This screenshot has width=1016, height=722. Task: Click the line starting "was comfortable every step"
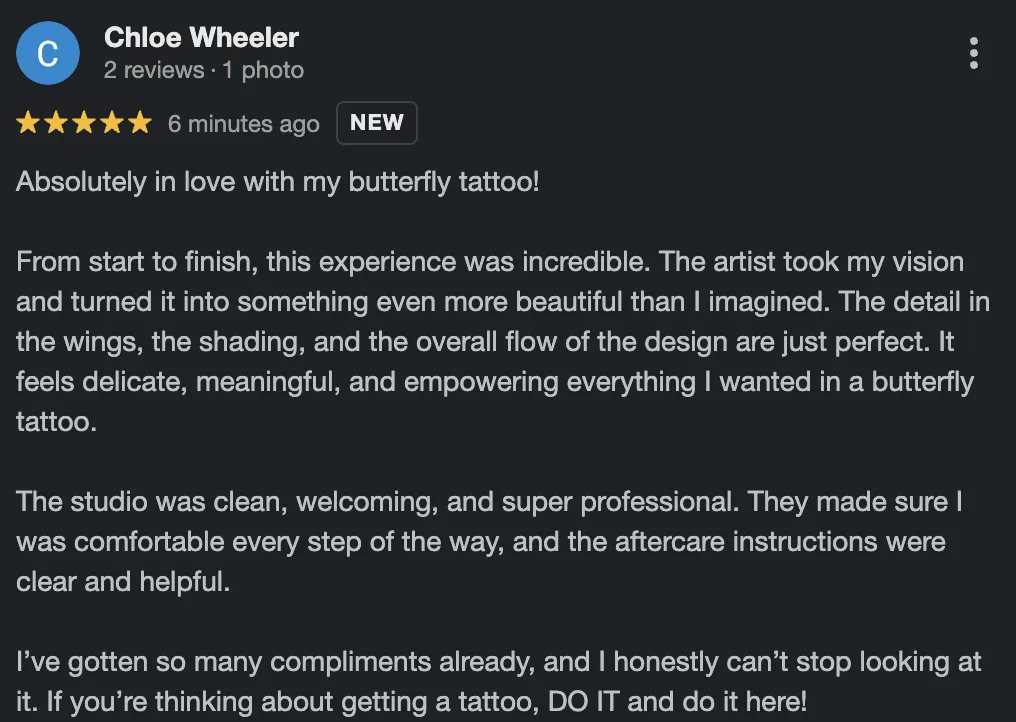(481, 541)
